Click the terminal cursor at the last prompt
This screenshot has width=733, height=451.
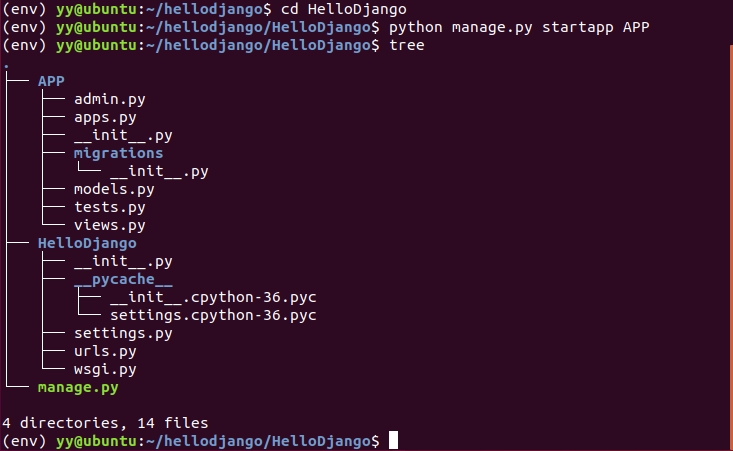394,441
